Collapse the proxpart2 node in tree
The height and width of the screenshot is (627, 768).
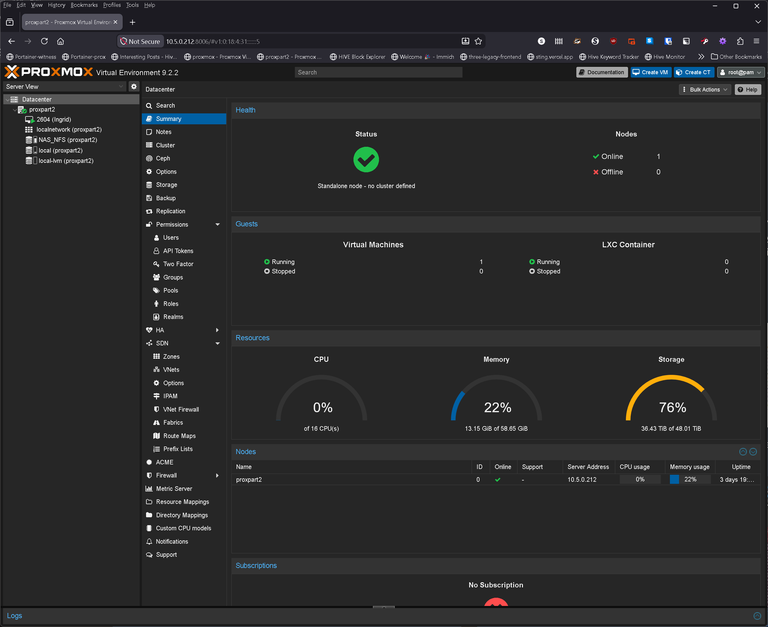pyautogui.click(x=14, y=110)
